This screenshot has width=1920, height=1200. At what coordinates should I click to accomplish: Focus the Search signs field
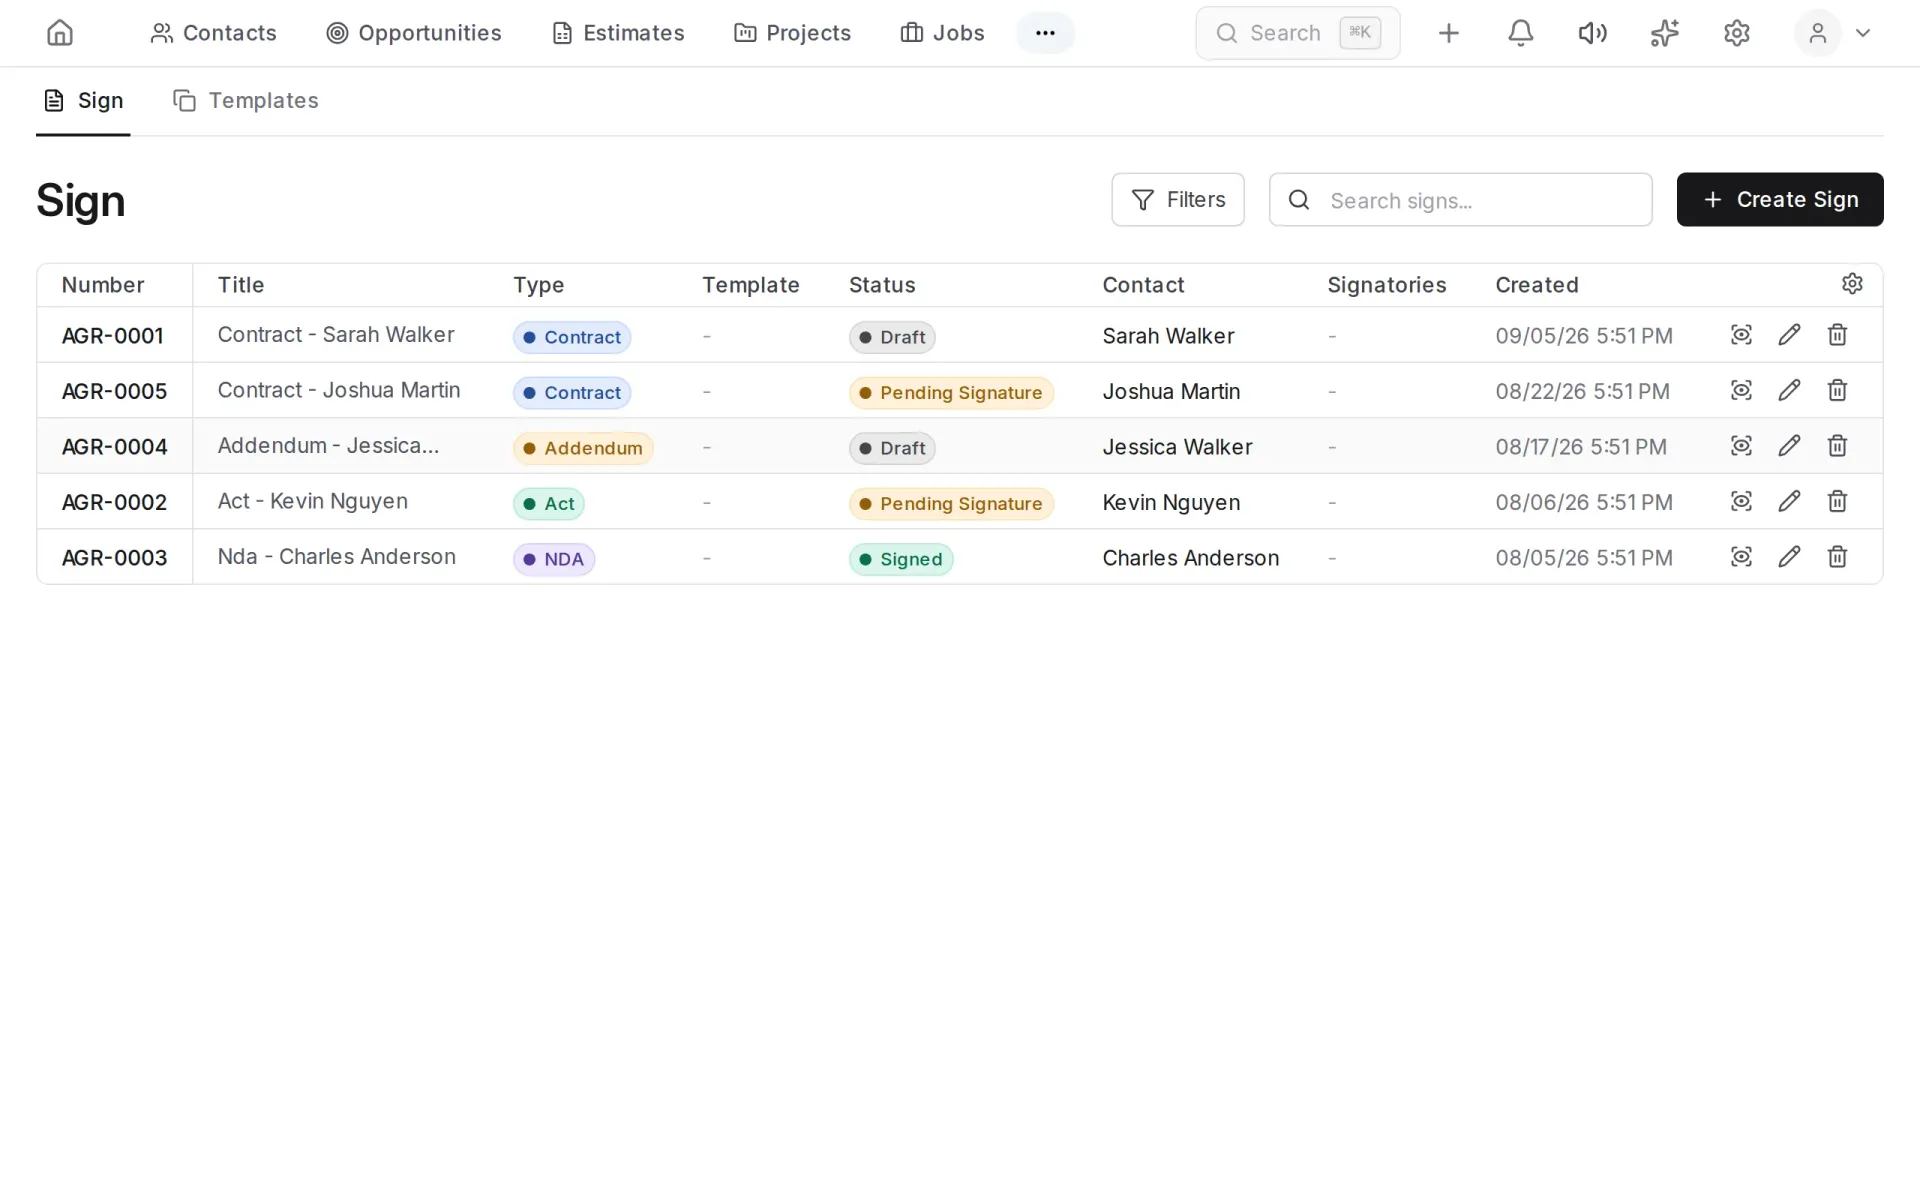(1461, 200)
